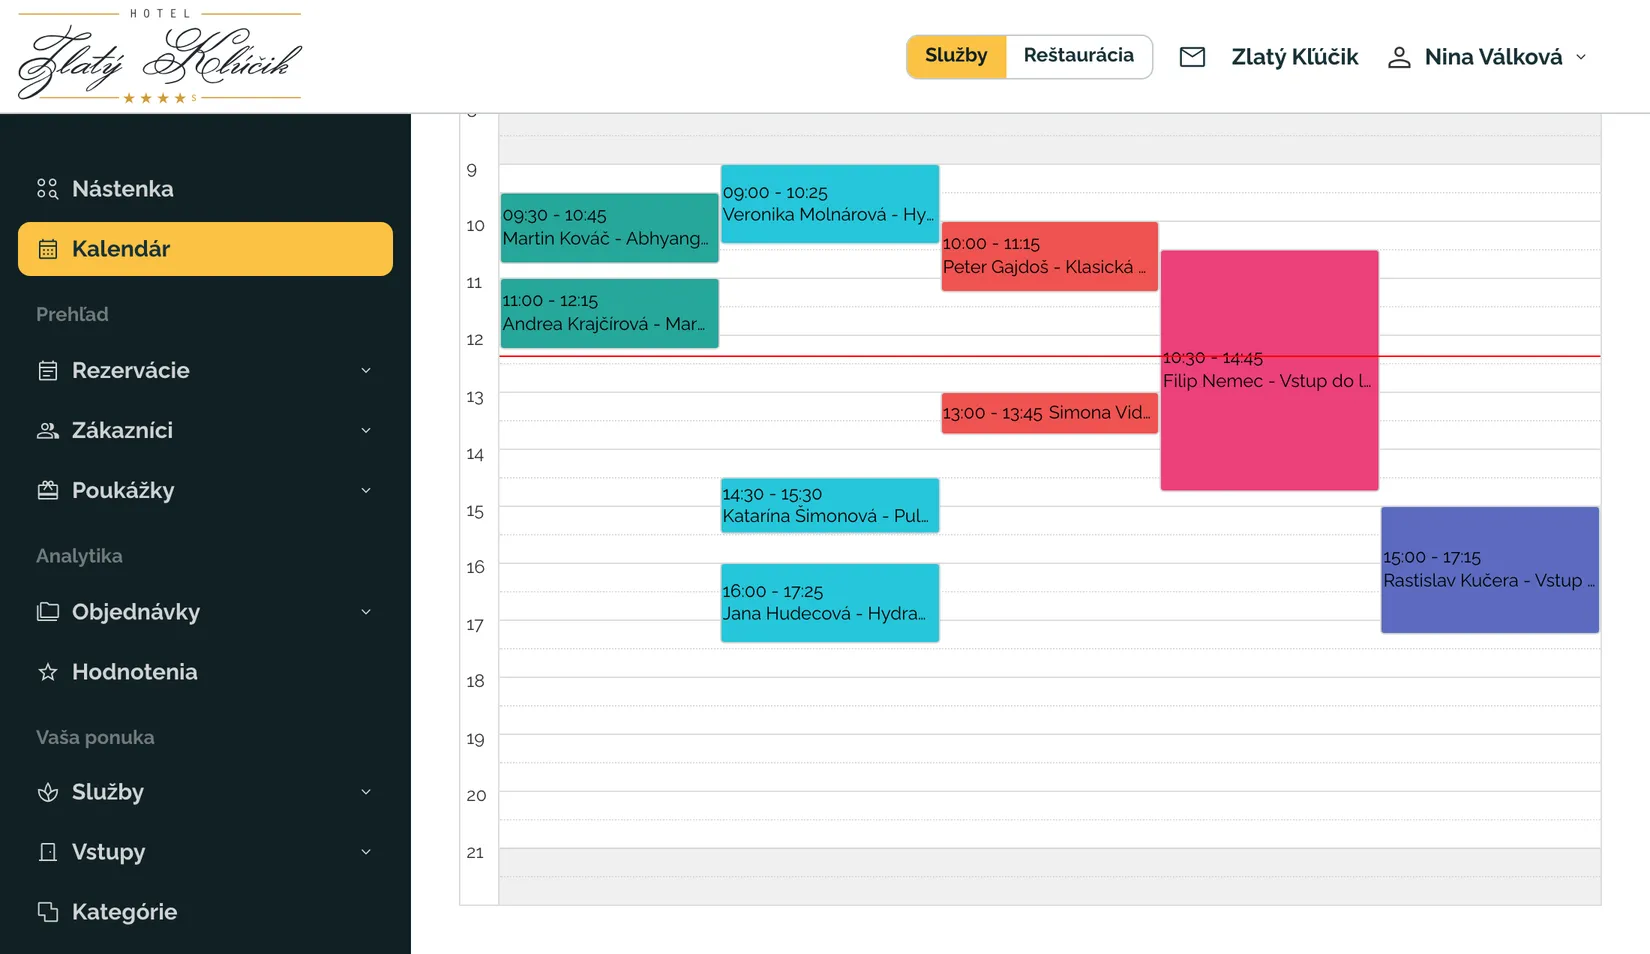Open the Hodnotenia menu item
Screen dimensions: 1650x954
[205, 672]
